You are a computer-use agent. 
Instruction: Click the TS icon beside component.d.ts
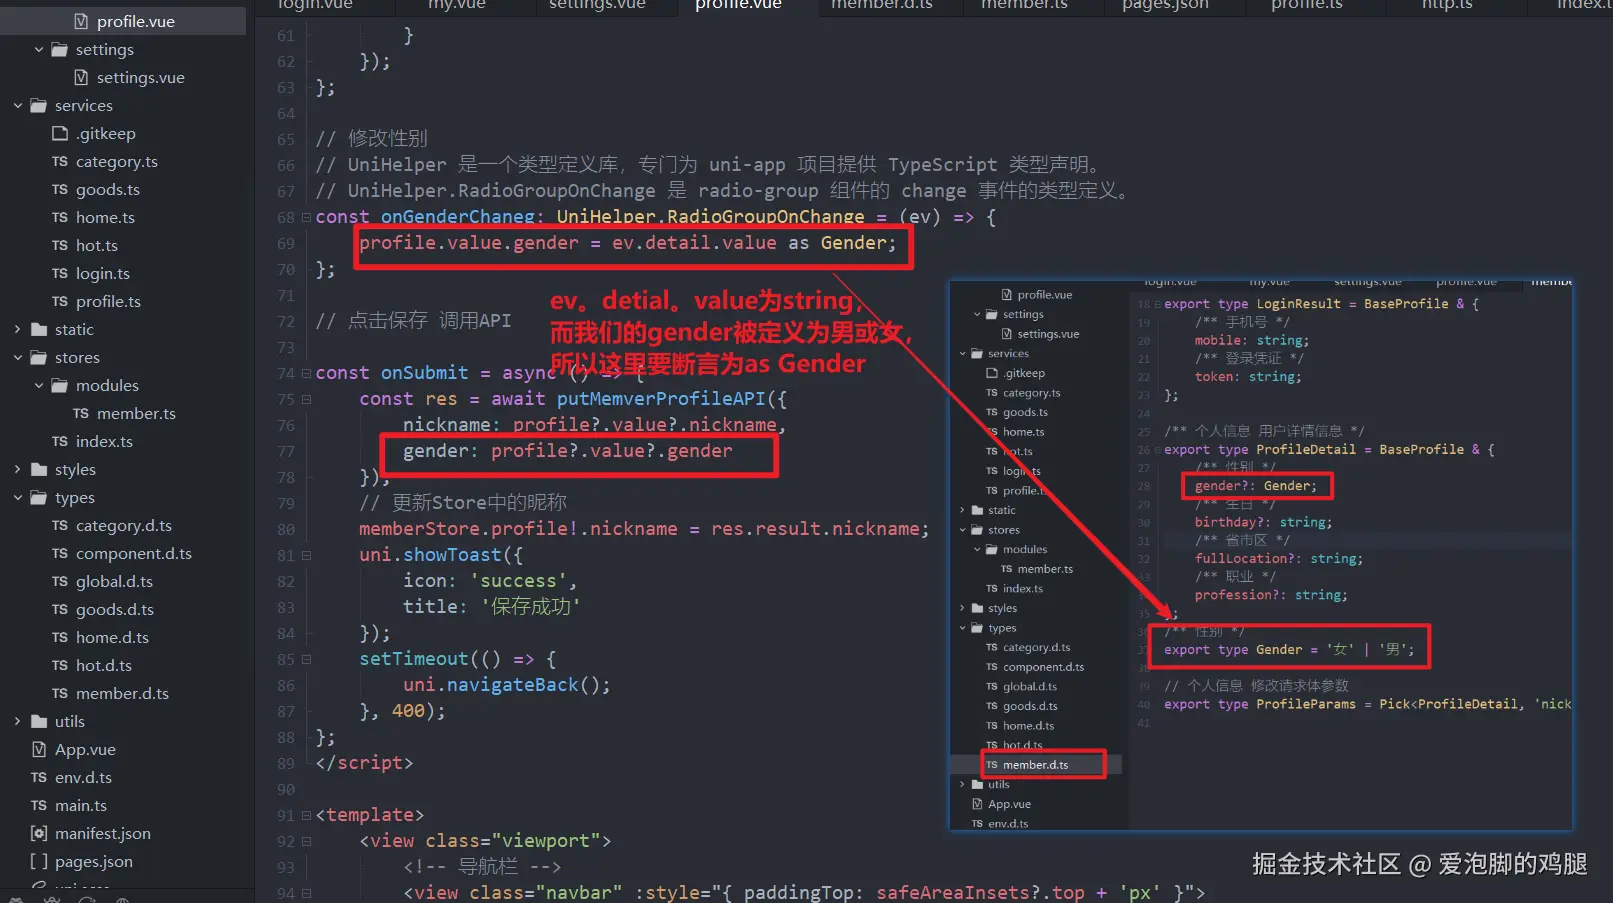[x=60, y=553]
